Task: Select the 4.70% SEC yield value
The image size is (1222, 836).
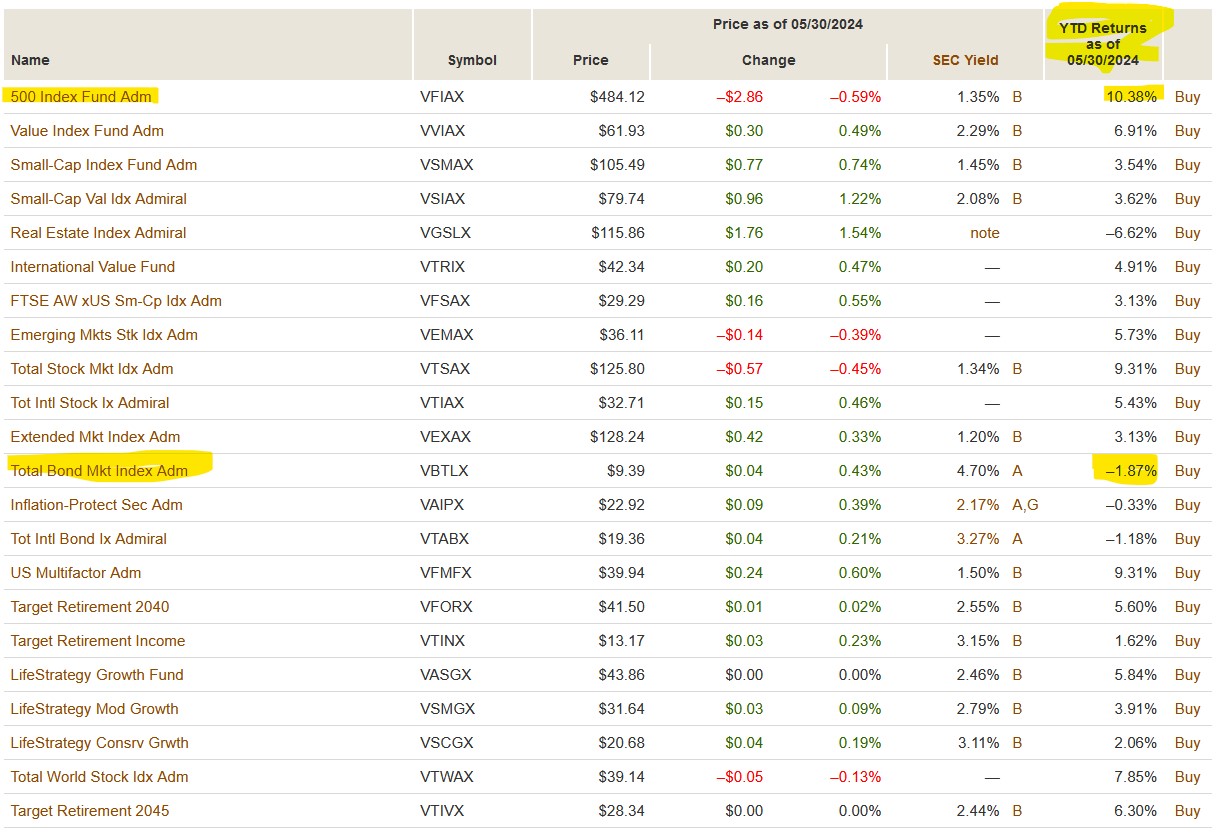Action: click(x=977, y=471)
